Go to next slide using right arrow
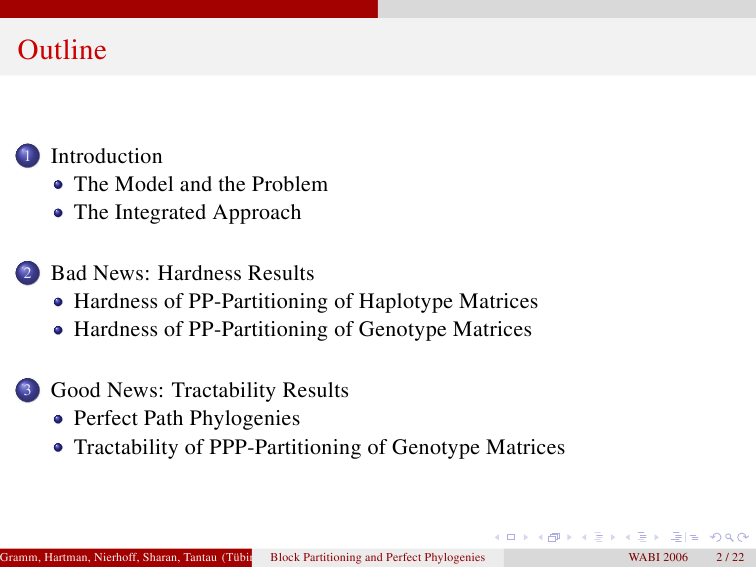 tap(526, 537)
